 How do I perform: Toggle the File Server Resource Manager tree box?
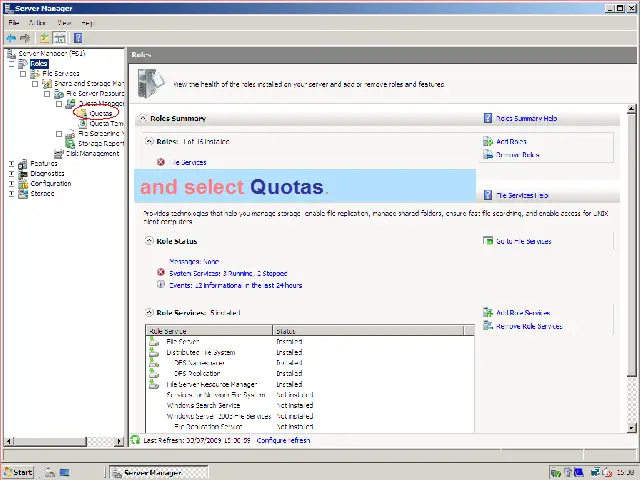tap(47, 94)
